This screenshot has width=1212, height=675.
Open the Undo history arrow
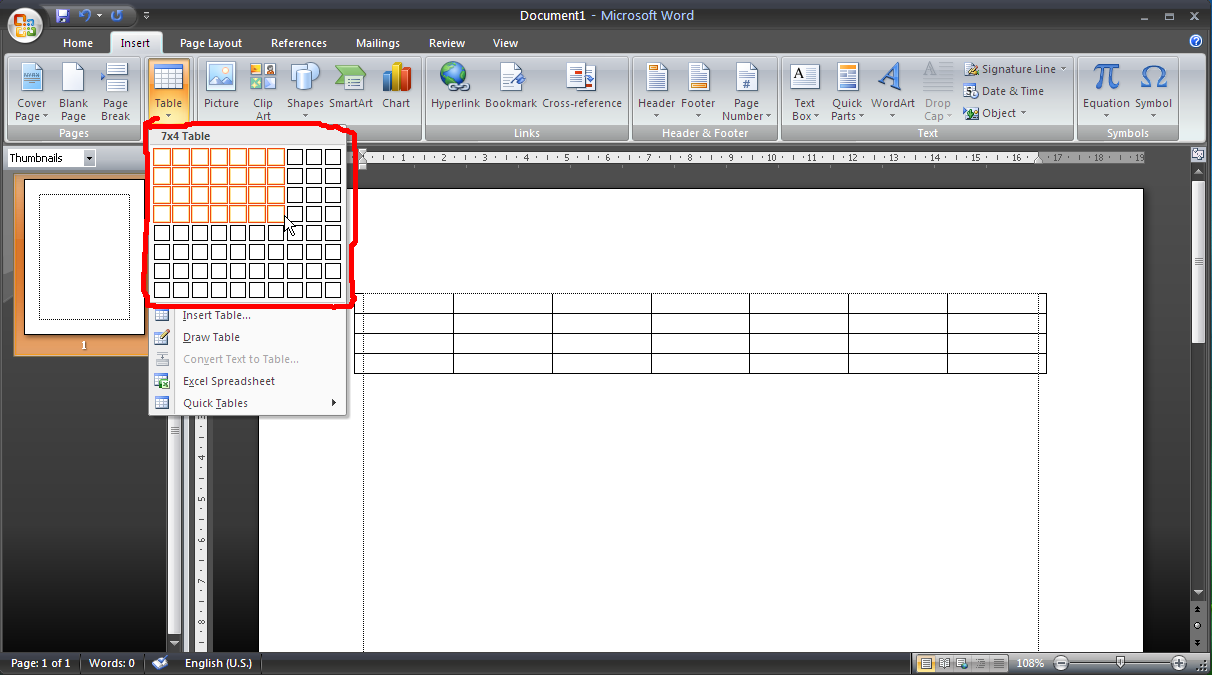(99, 15)
